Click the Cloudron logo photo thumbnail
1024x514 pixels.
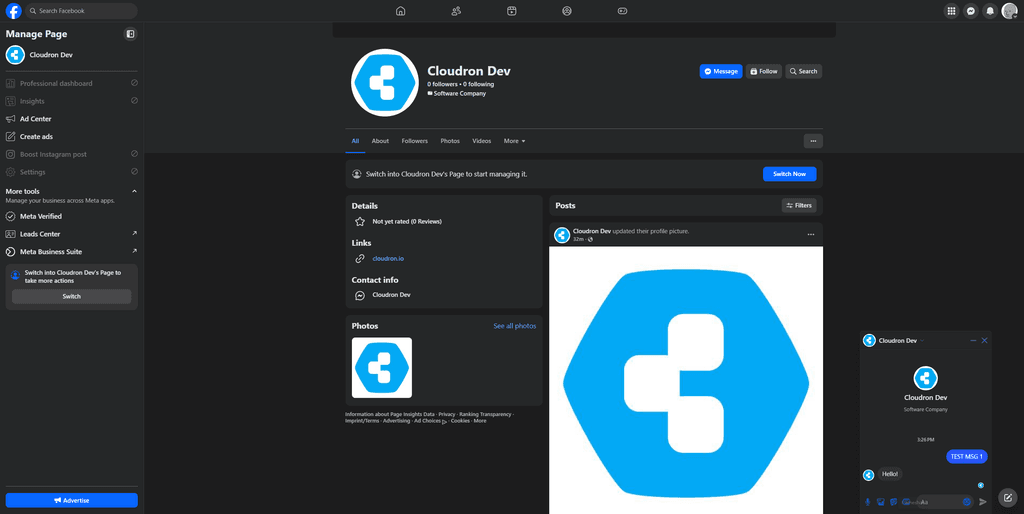[x=382, y=368]
